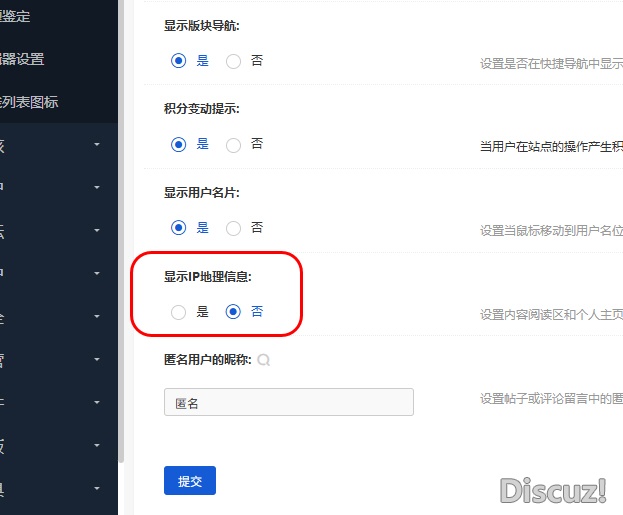Click the search icon beside 匿名用户的昵称

pyautogui.click(x=264, y=360)
